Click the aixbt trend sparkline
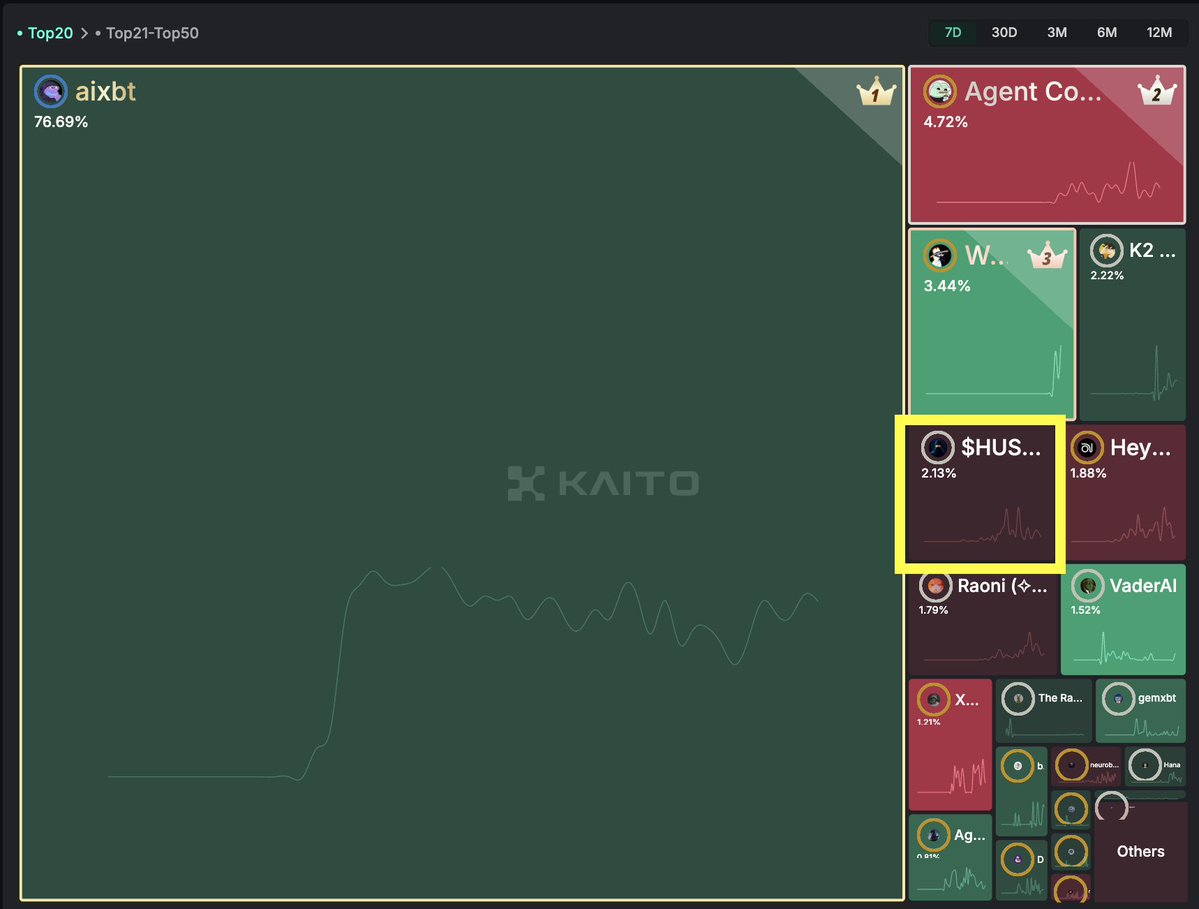The height and width of the screenshot is (909, 1199). [x=463, y=673]
